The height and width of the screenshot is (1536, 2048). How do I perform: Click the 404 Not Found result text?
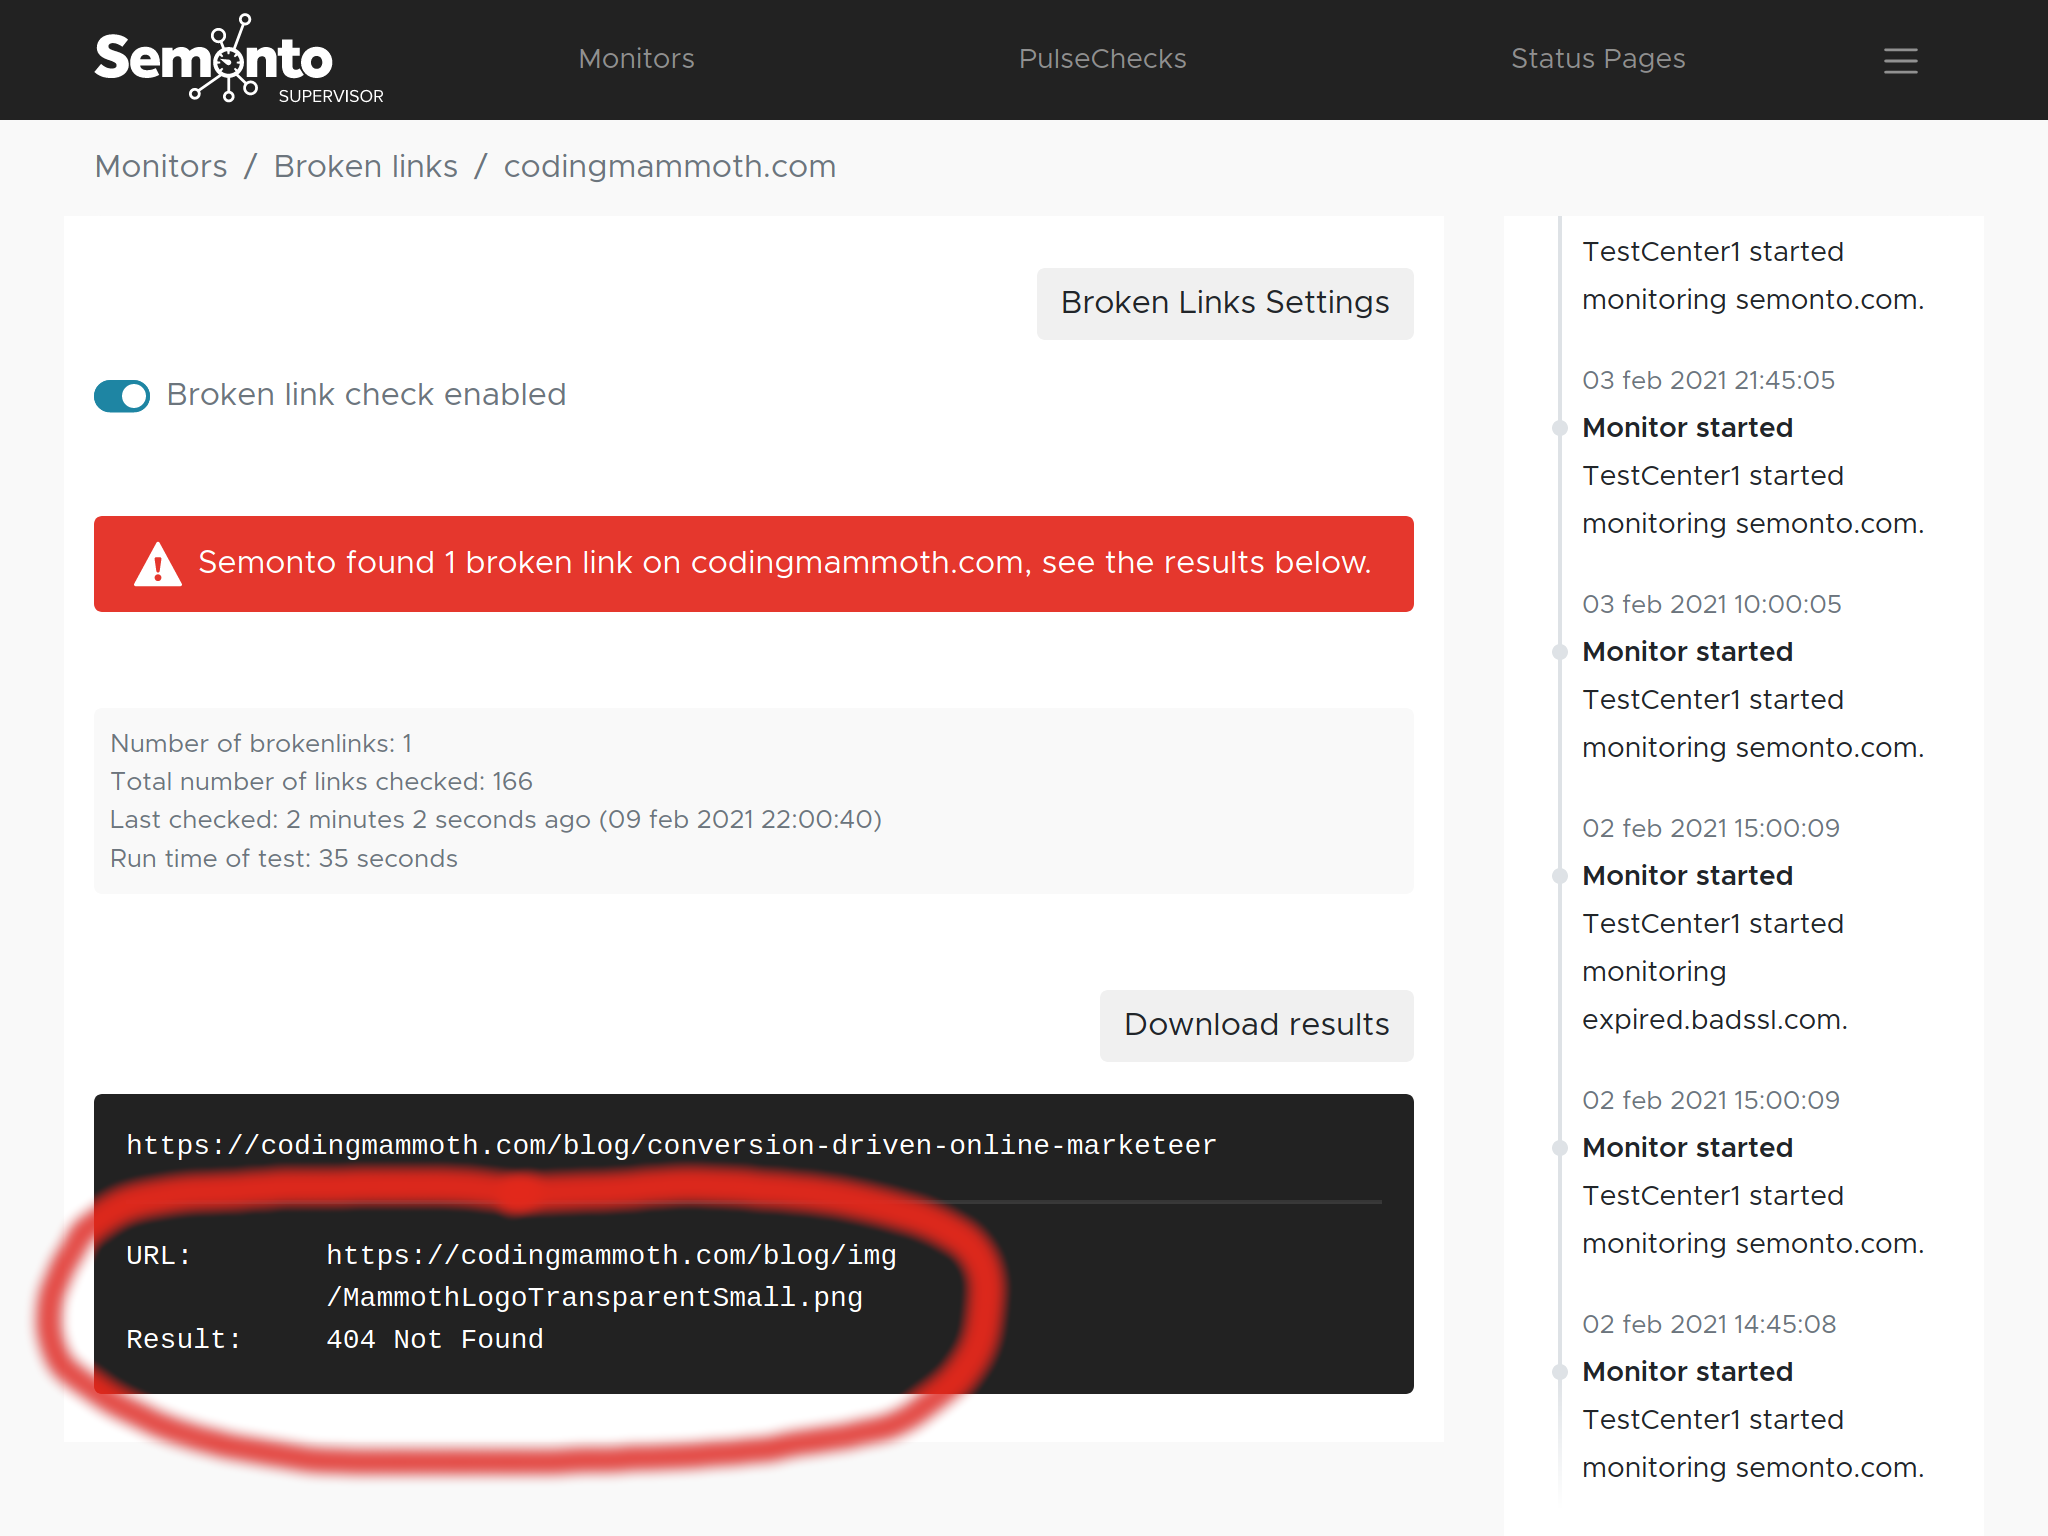point(435,1340)
